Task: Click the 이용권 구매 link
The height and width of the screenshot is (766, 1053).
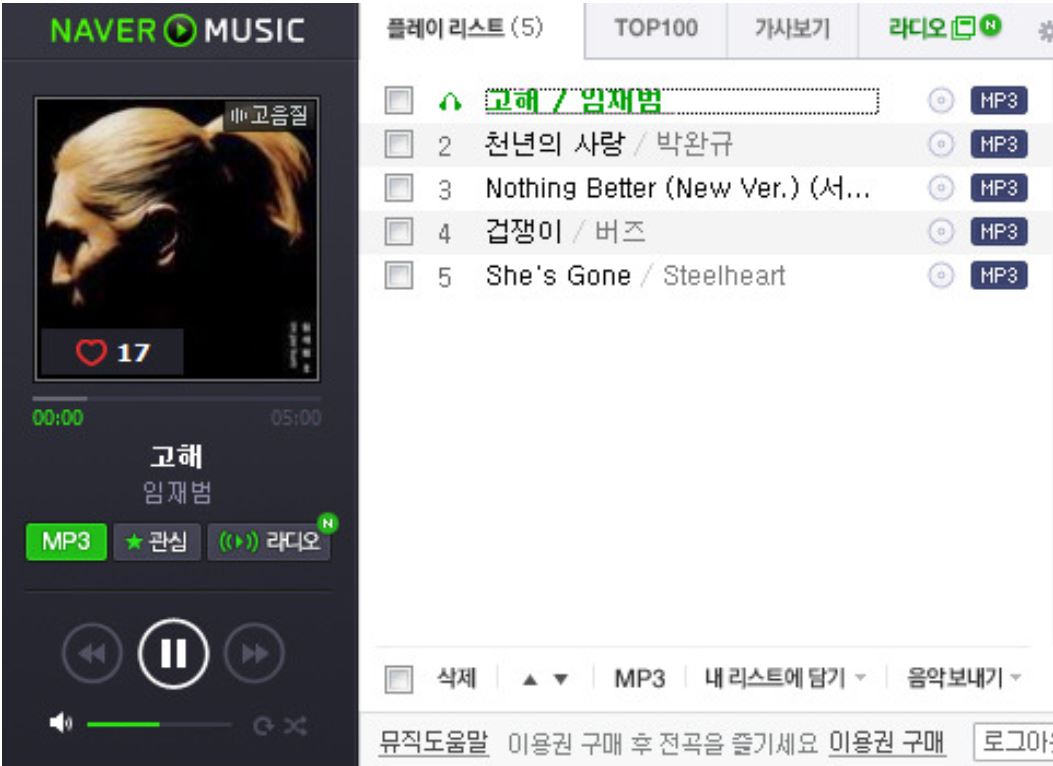Action: (887, 743)
